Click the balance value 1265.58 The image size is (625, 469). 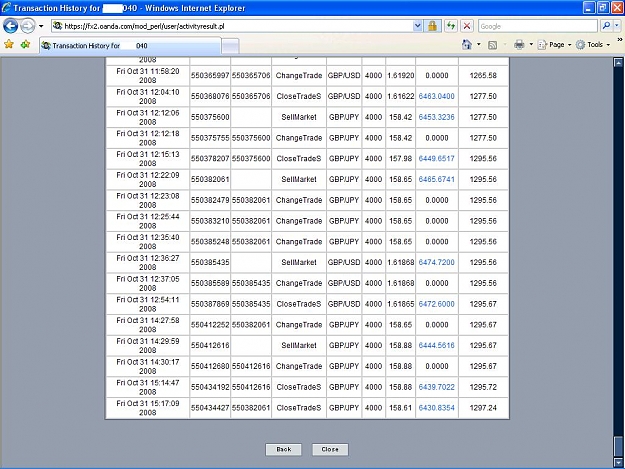(483, 76)
